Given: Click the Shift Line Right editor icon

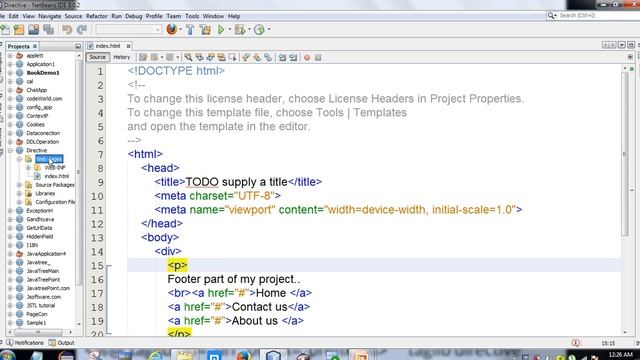Looking at the screenshot, I should click(x=293, y=57).
